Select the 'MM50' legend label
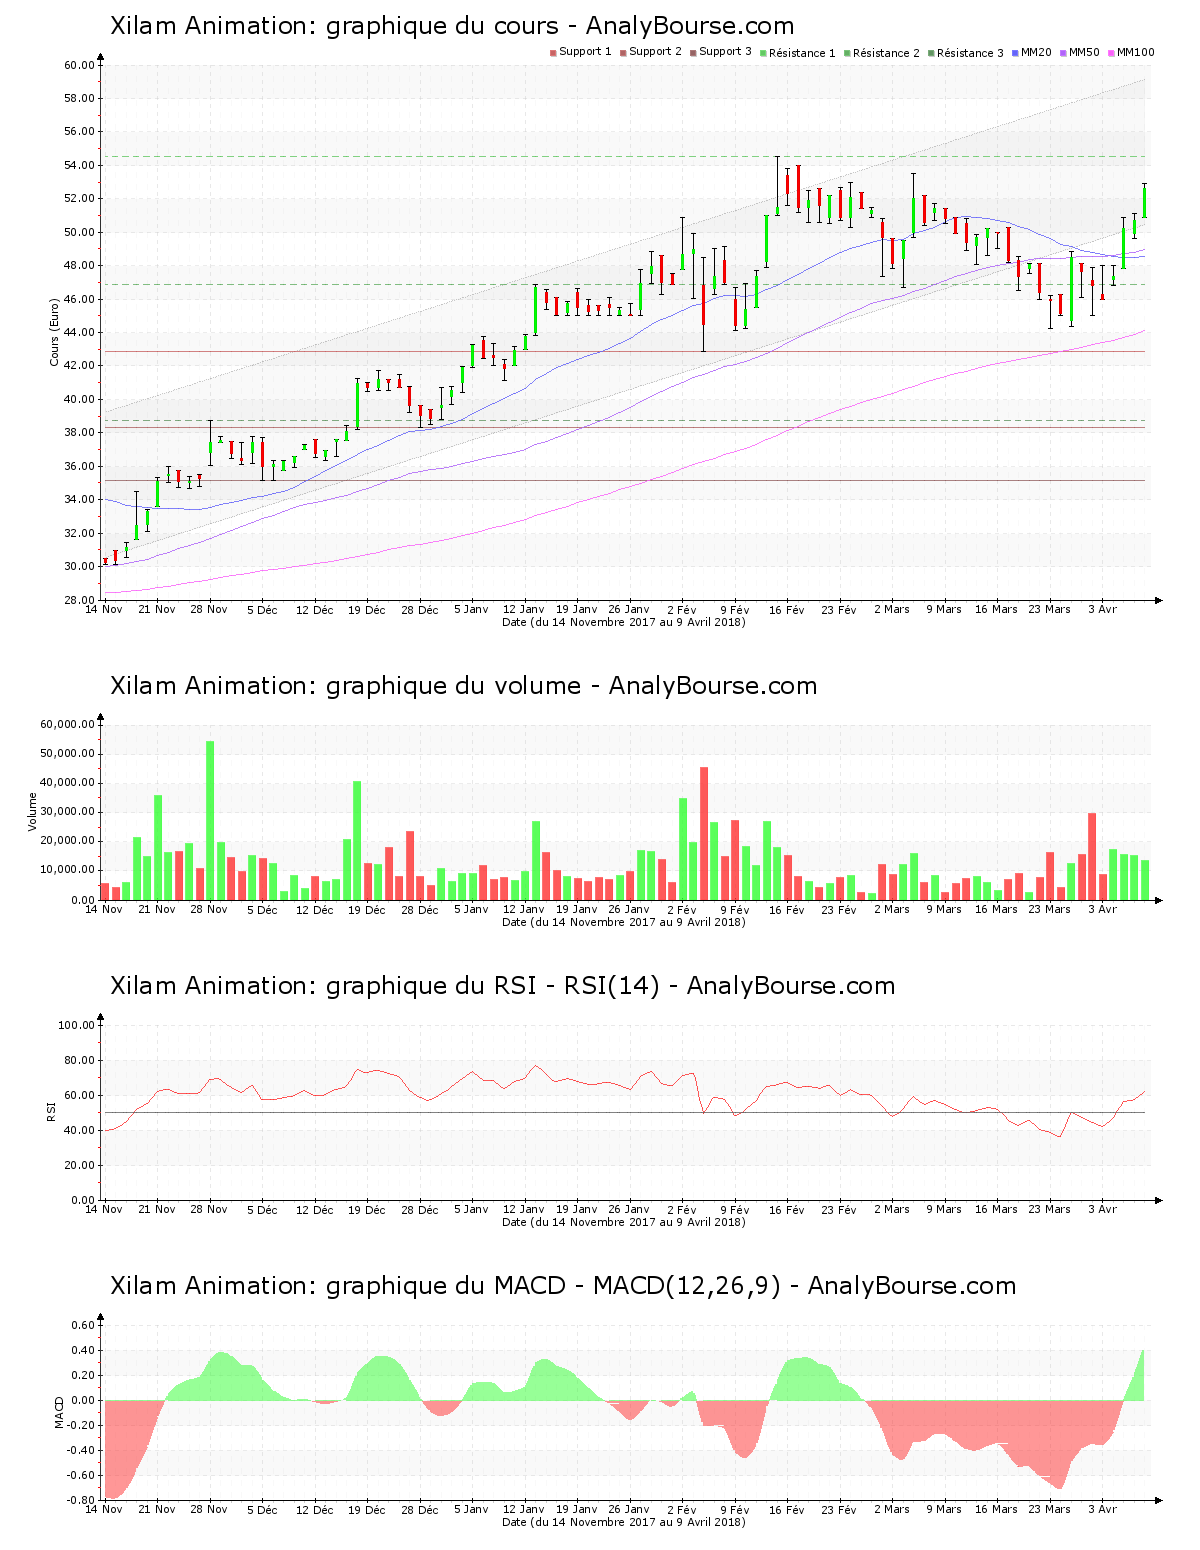Viewport: 1200px width, 1550px height. click(x=1084, y=52)
